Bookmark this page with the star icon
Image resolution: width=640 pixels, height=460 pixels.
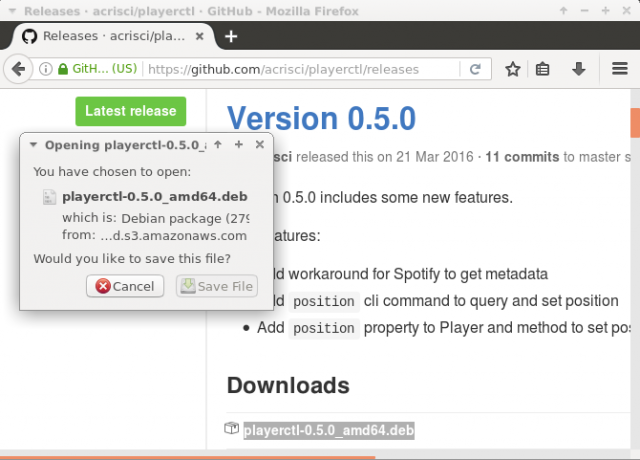pyautogui.click(x=513, y=69)
